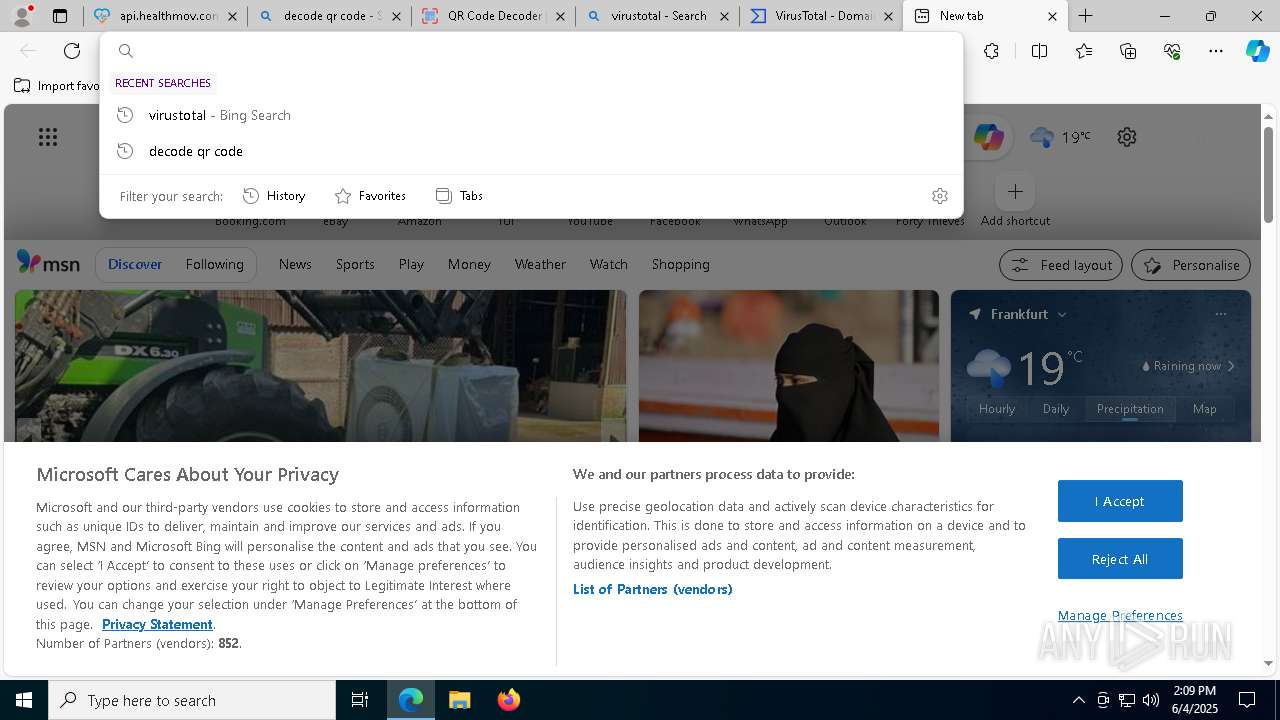Select the Hourly weather tab

pos(997,408)
